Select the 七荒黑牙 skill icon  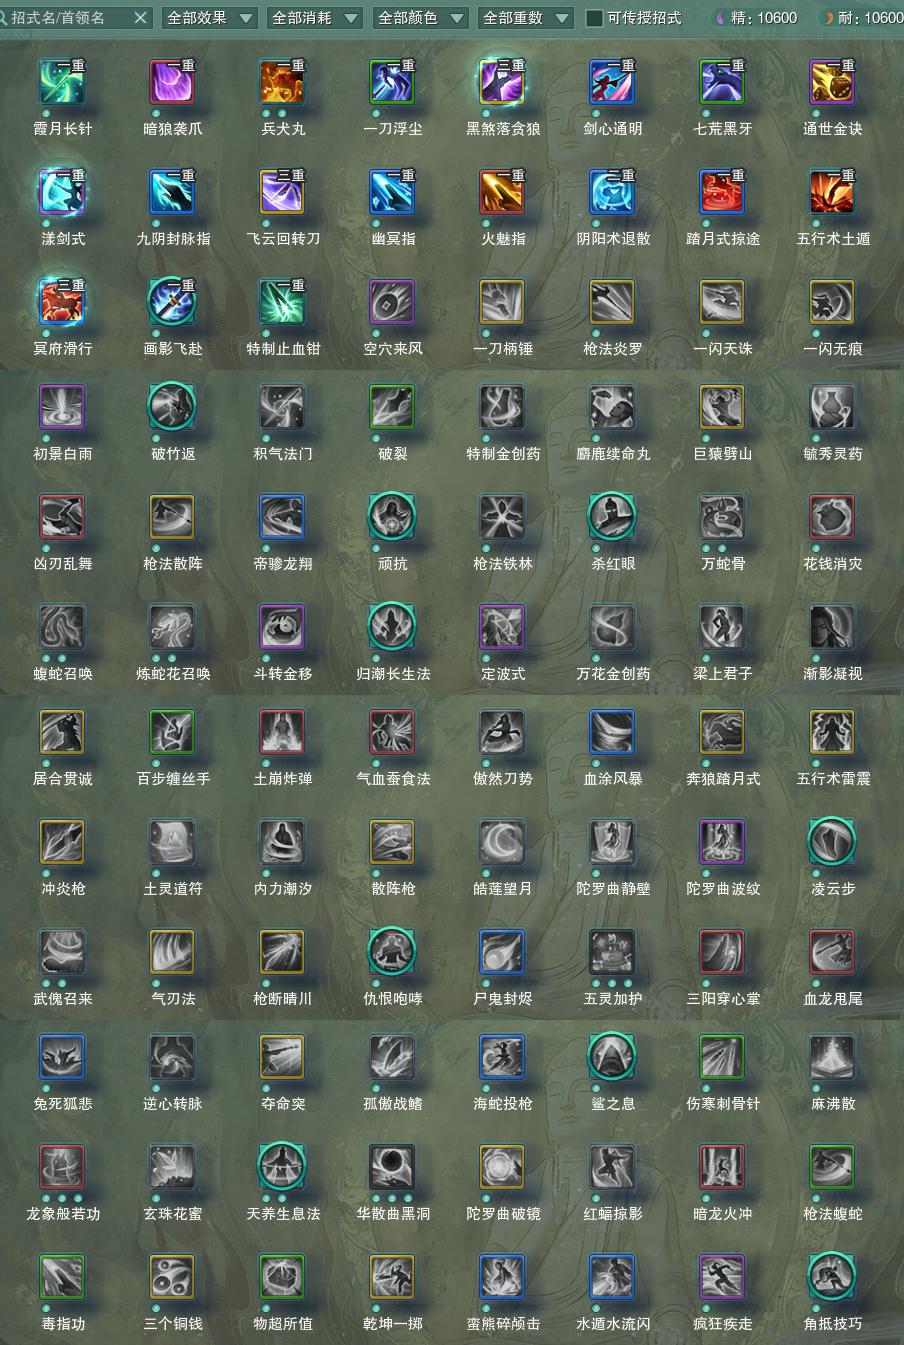coord(722,82)
